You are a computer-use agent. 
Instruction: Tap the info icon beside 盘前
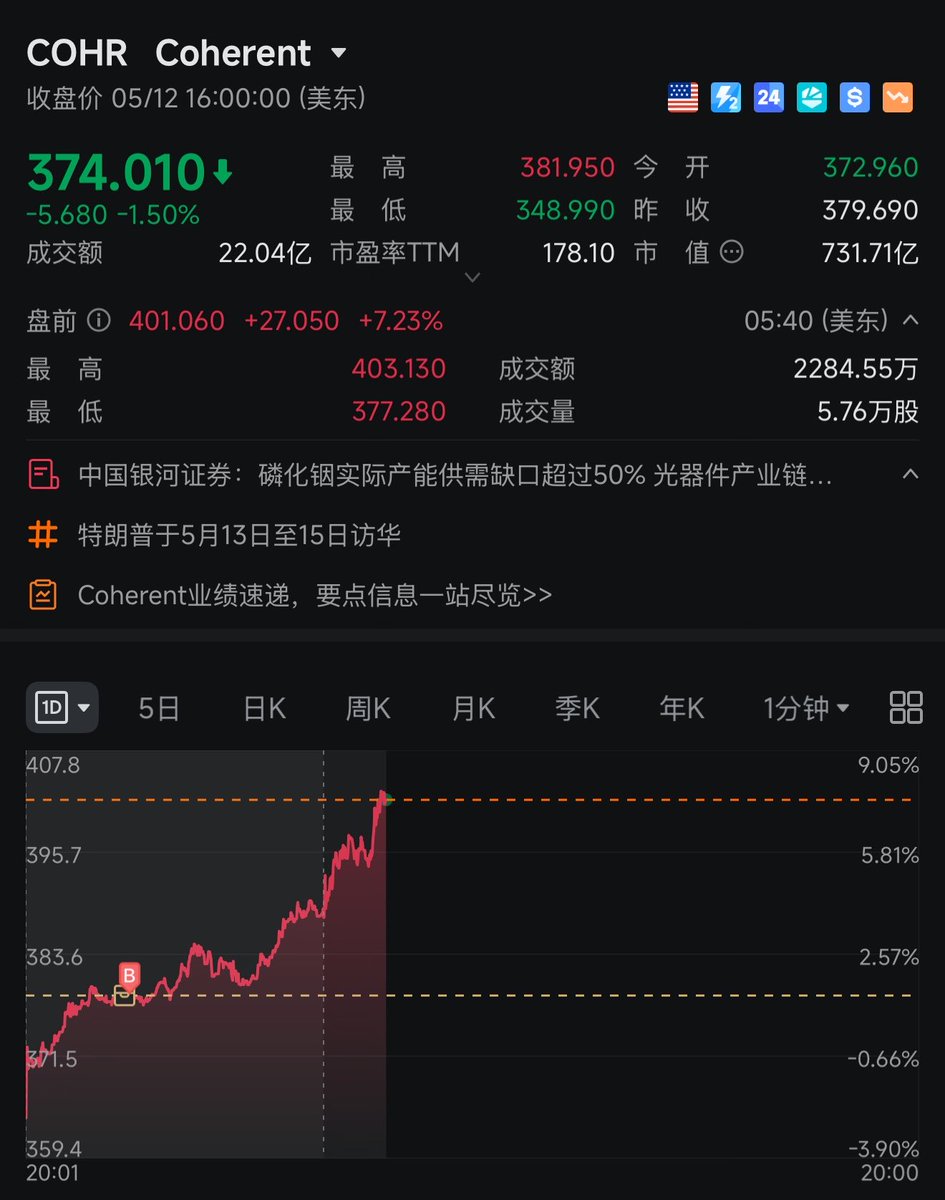[x=98, y=321]
